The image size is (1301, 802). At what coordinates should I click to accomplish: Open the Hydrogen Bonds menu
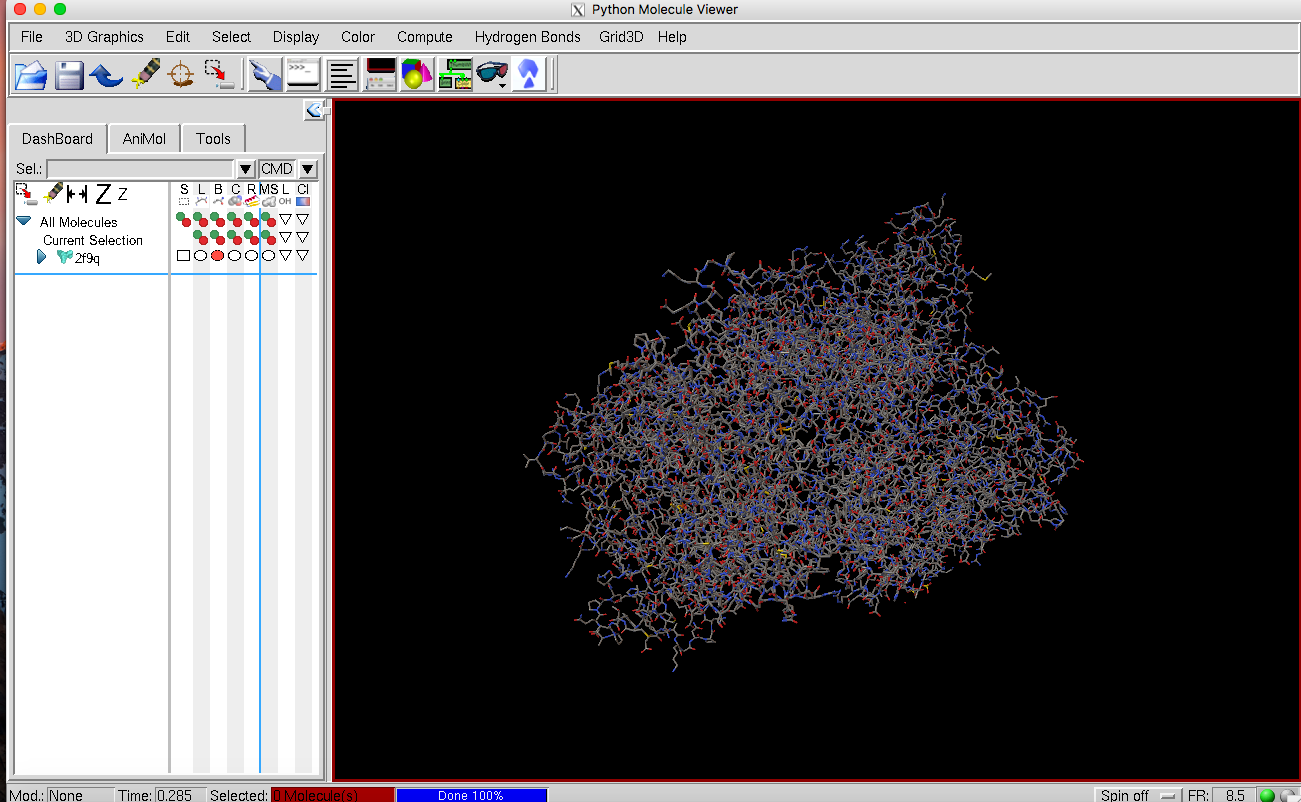(527, 37)
